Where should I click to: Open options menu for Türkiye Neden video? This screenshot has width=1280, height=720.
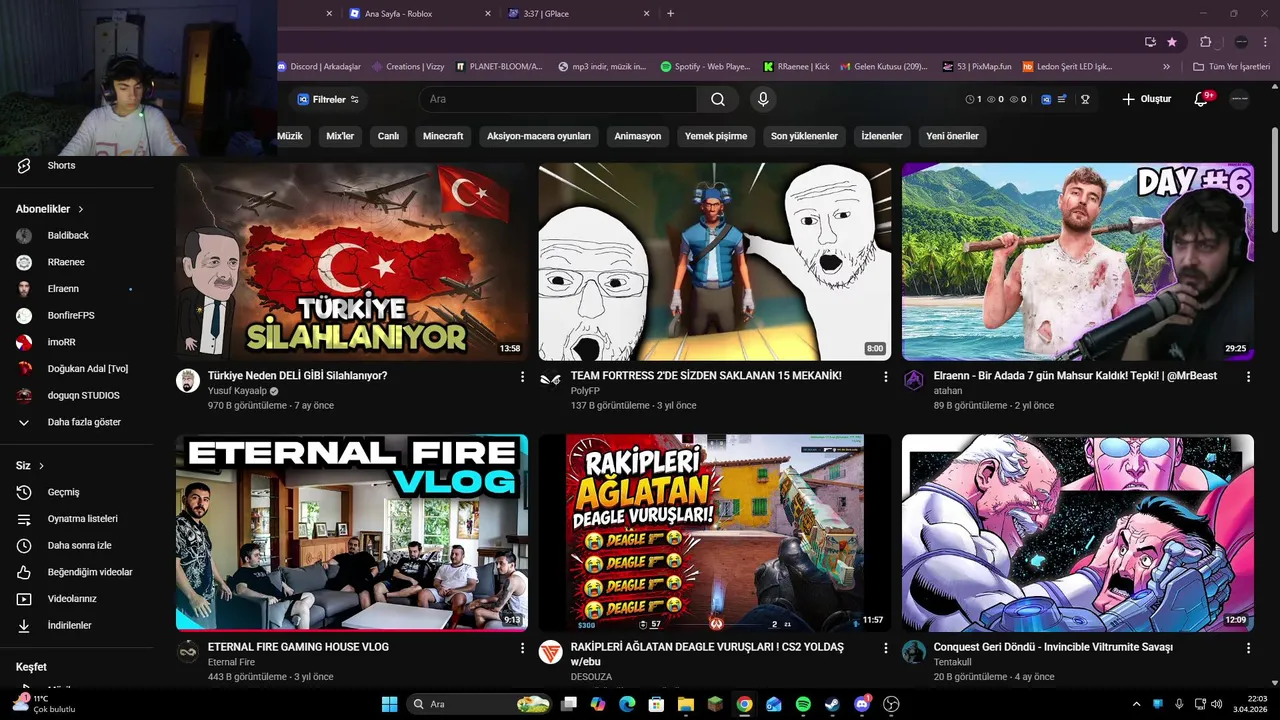(522, 377)
